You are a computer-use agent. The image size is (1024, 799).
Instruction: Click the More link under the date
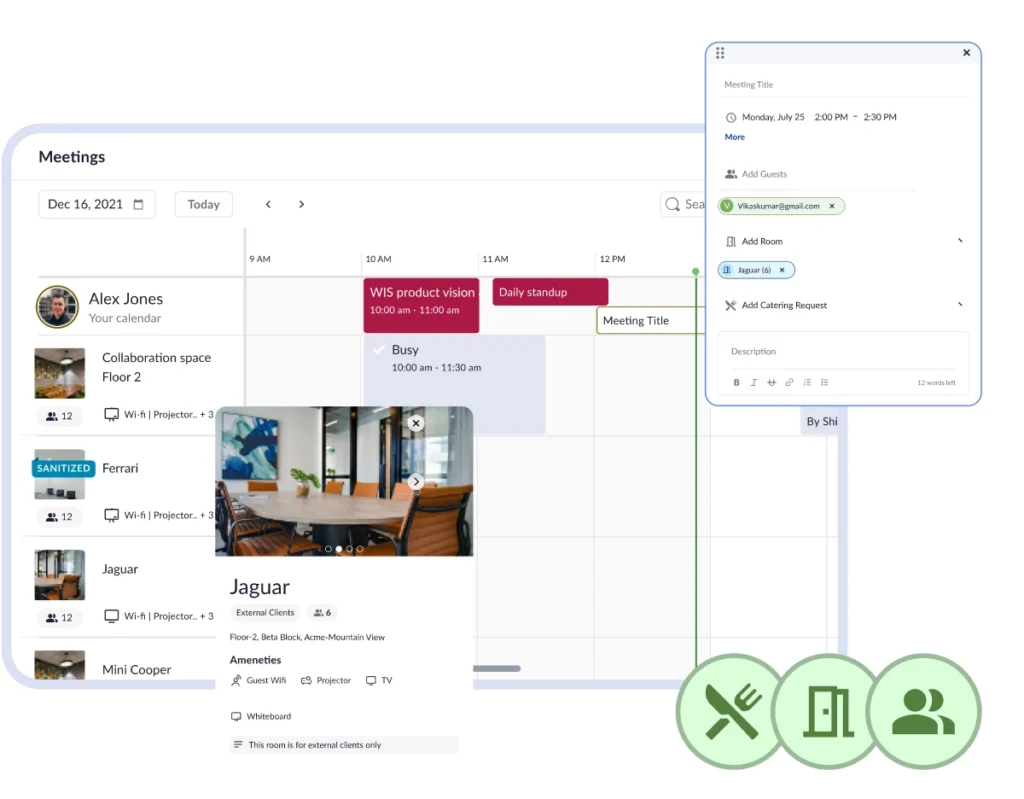tap(734, 137)
